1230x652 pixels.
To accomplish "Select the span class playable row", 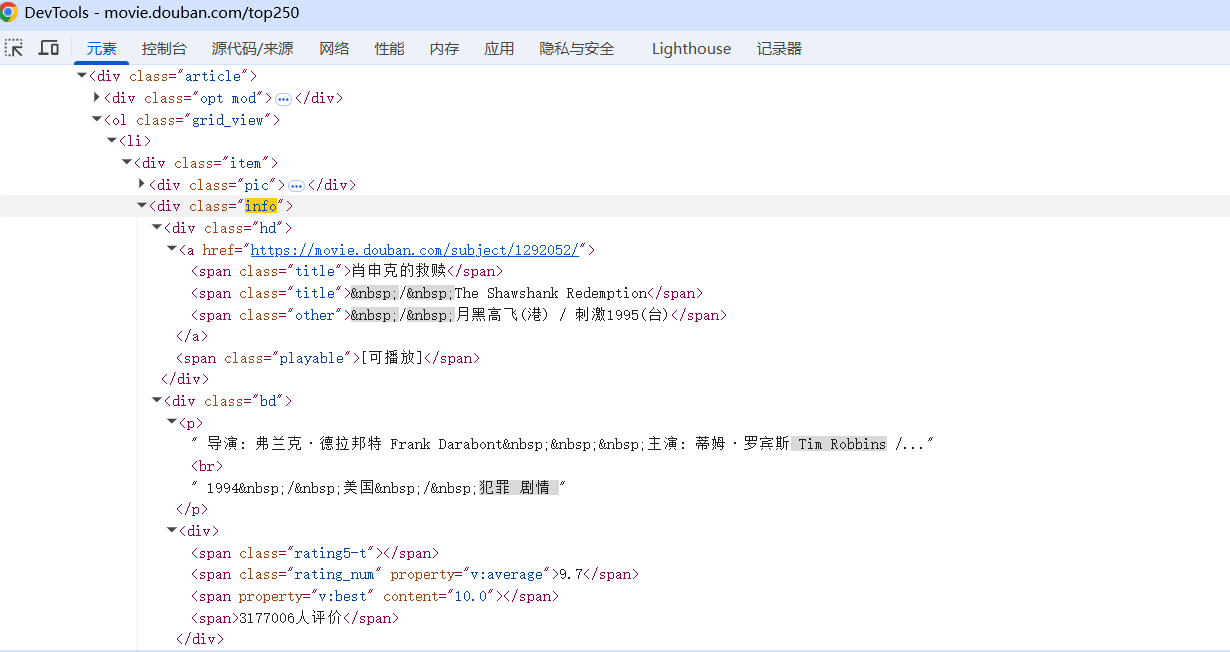I will (328, 358).
